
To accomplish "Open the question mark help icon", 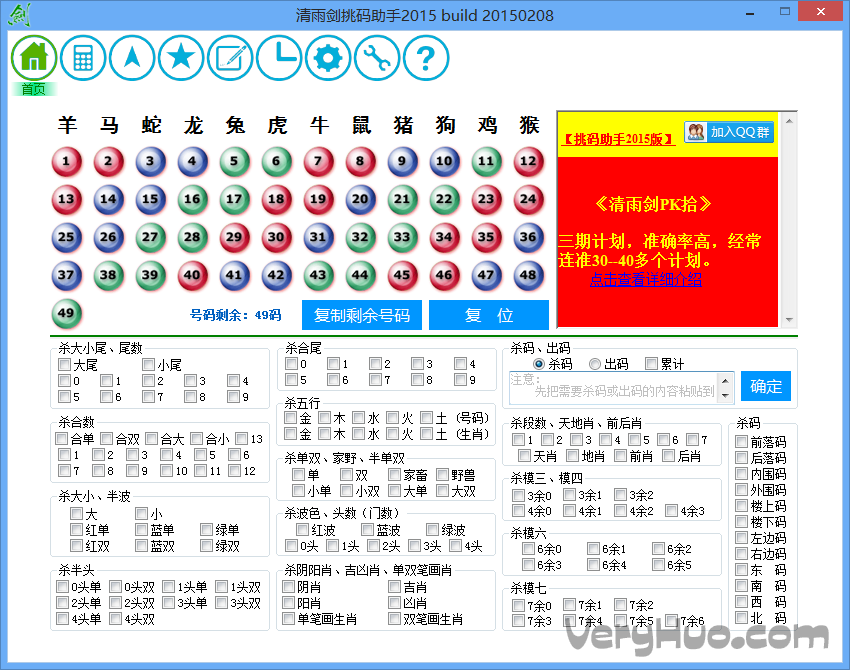I will point(426,58).
